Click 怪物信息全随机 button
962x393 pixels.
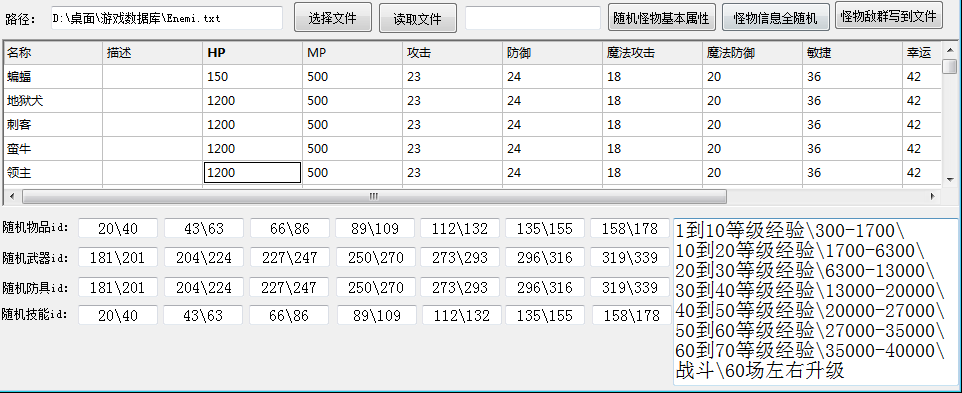click(x=775, y=18)
